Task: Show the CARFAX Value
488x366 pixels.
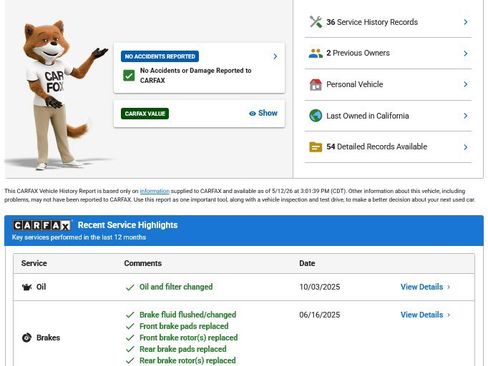Action: click(x=263, y=113)
